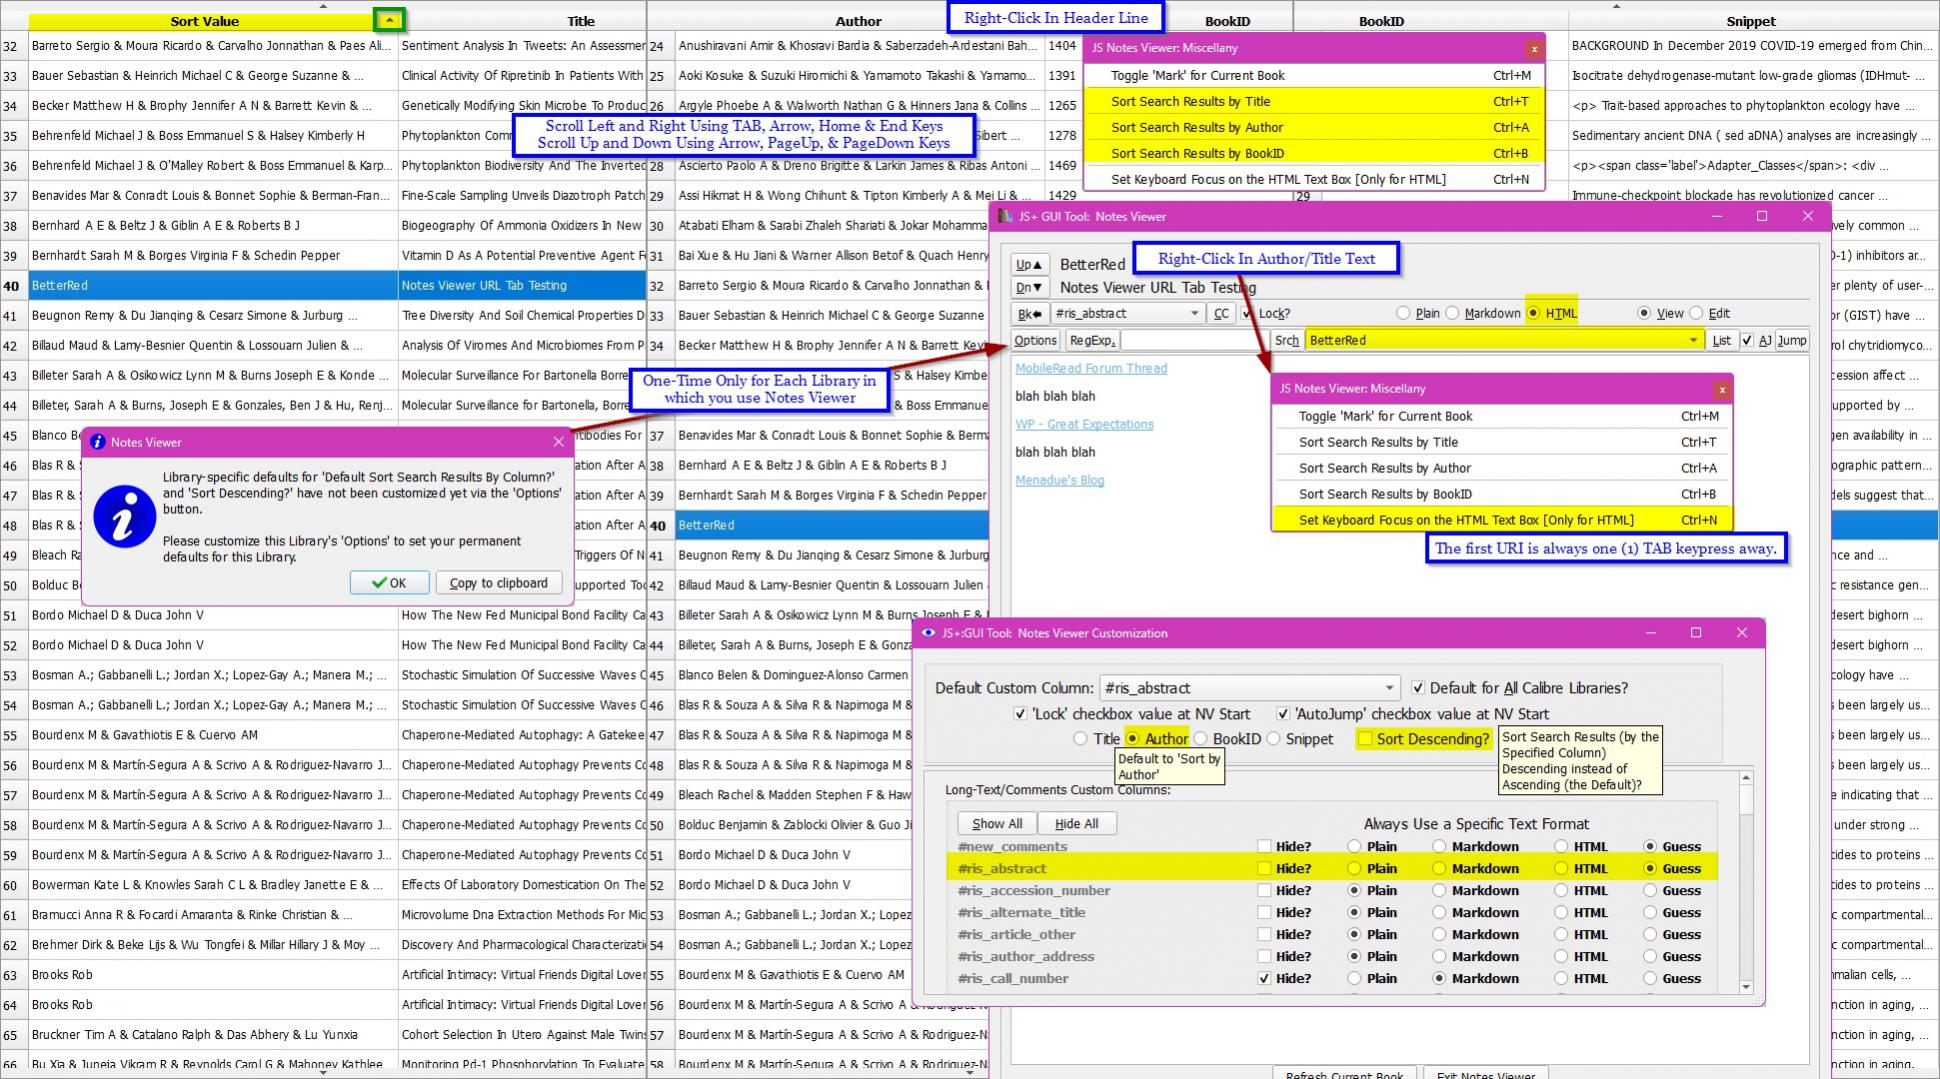Open the Options button in Notes Viewer

(1035, 341)
